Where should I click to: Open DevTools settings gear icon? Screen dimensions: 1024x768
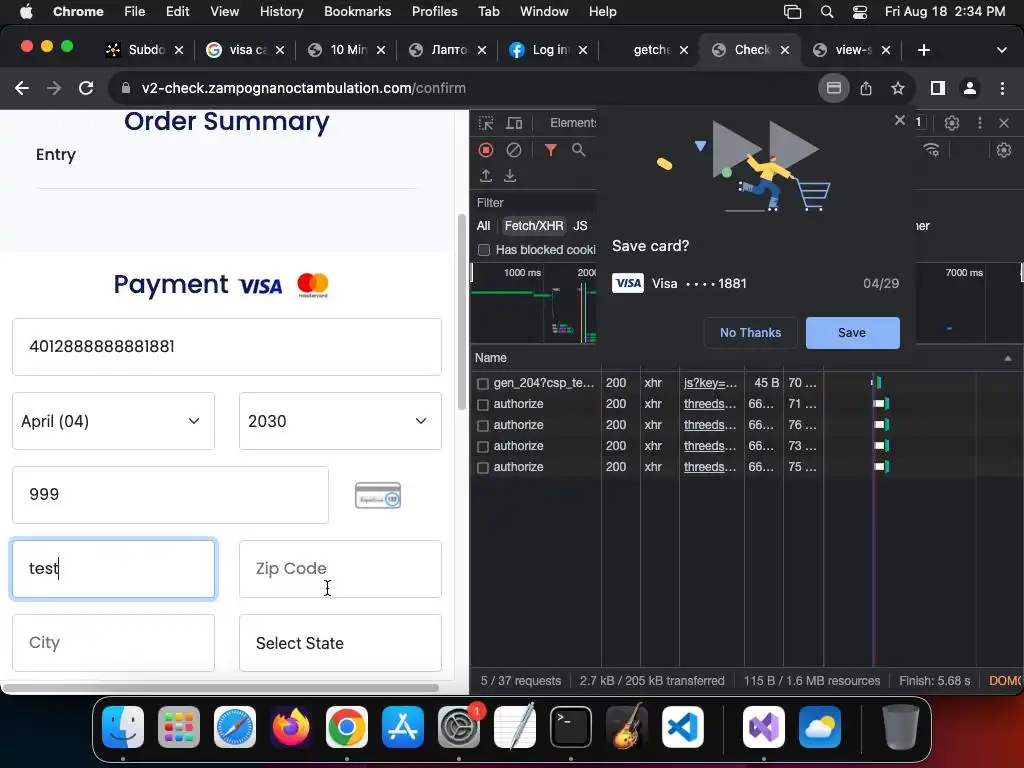[952, 123]
